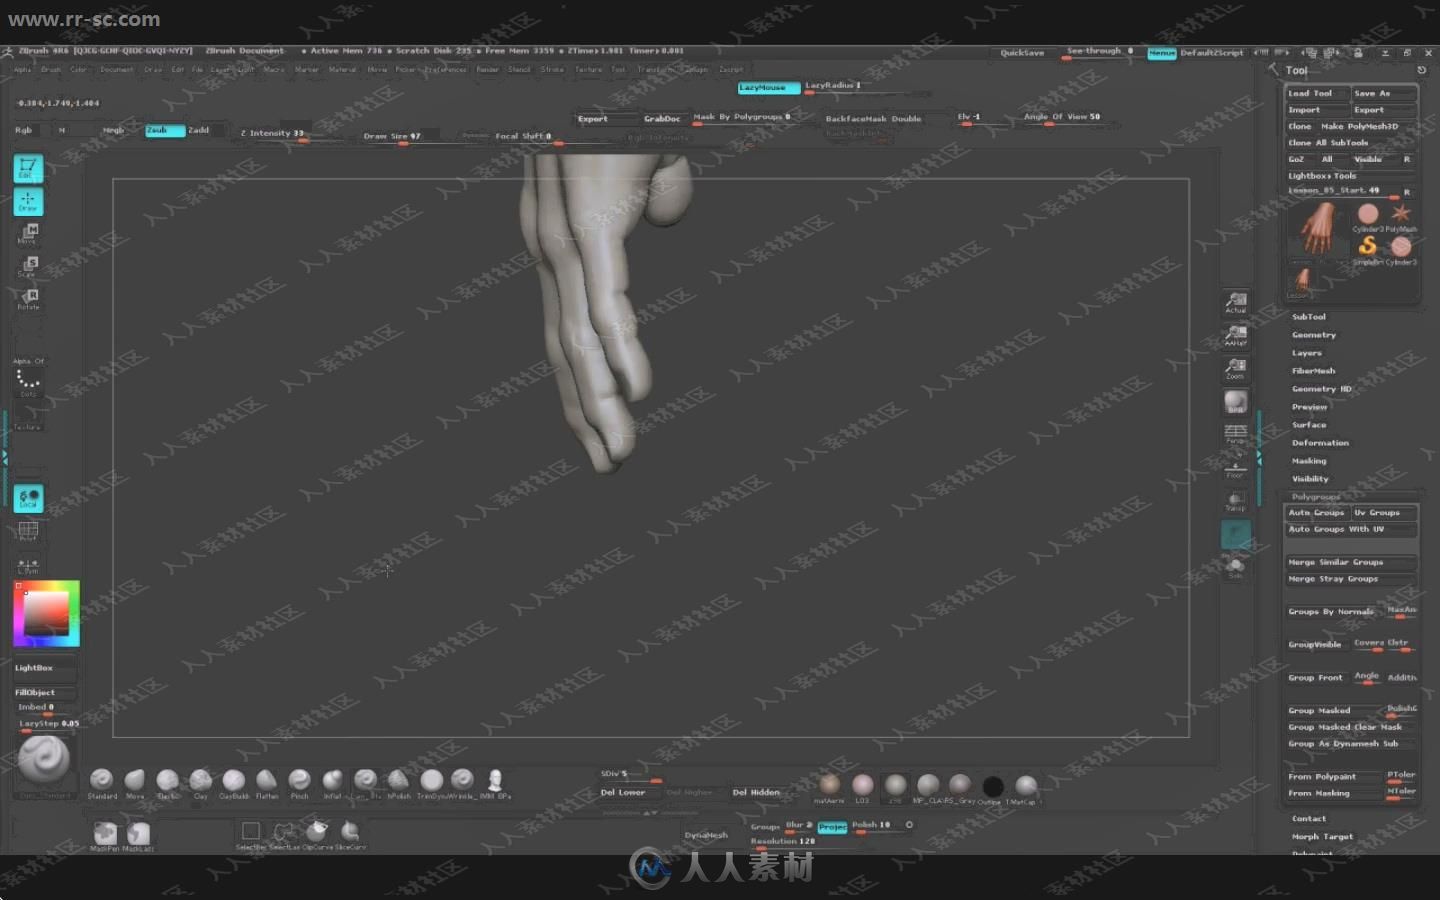
Task: Toggle the DynaMesh Project button
Action: point(832,827)
